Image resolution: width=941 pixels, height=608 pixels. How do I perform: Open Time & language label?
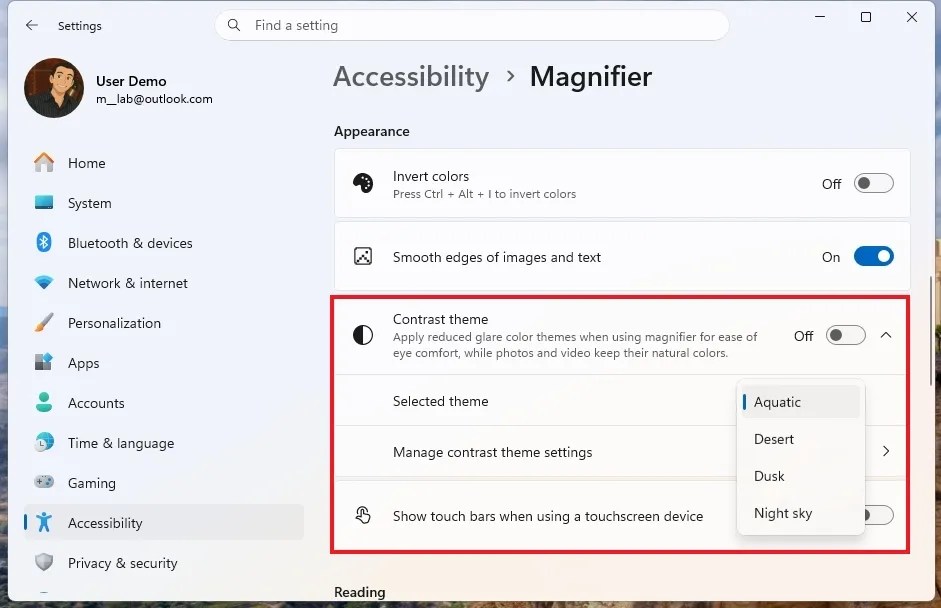pyautogui.click(x=121, y=444)
